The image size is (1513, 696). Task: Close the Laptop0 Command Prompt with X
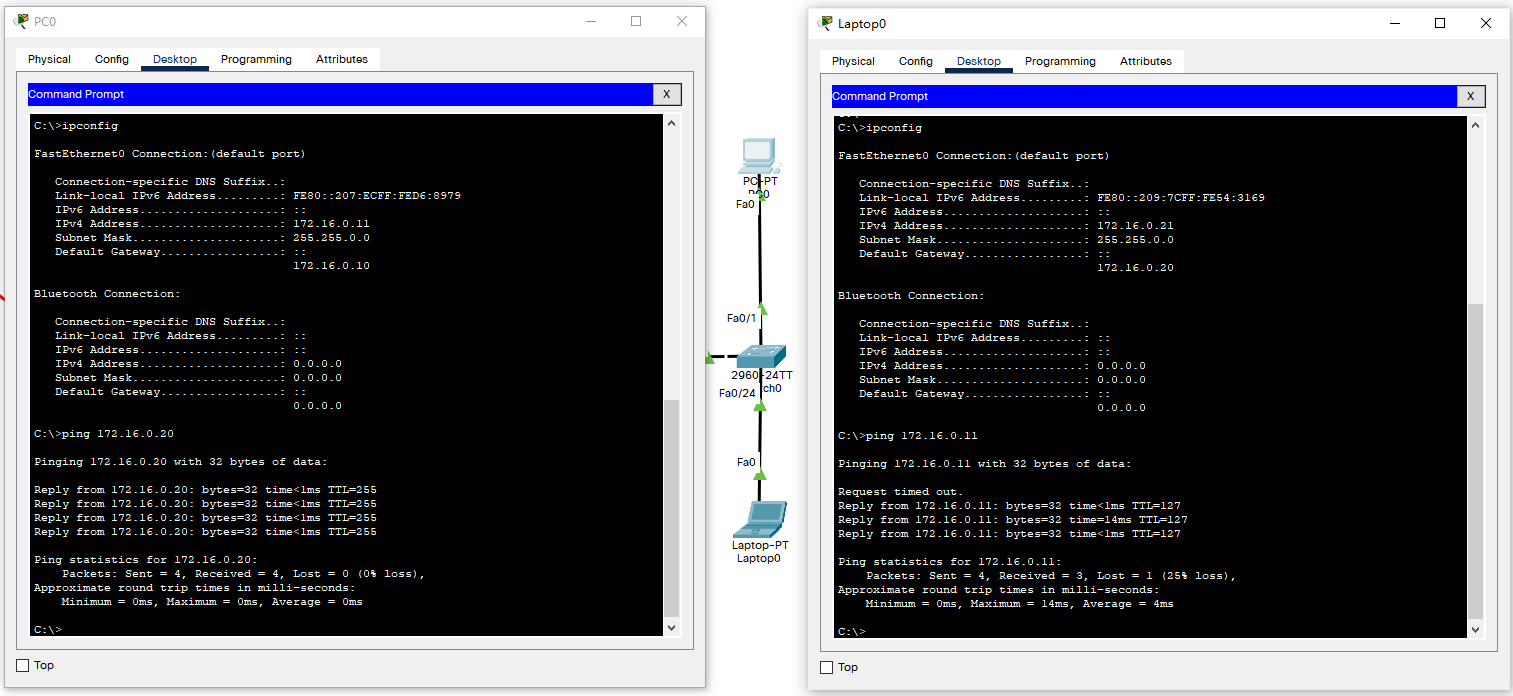[x=1470, y=96]
